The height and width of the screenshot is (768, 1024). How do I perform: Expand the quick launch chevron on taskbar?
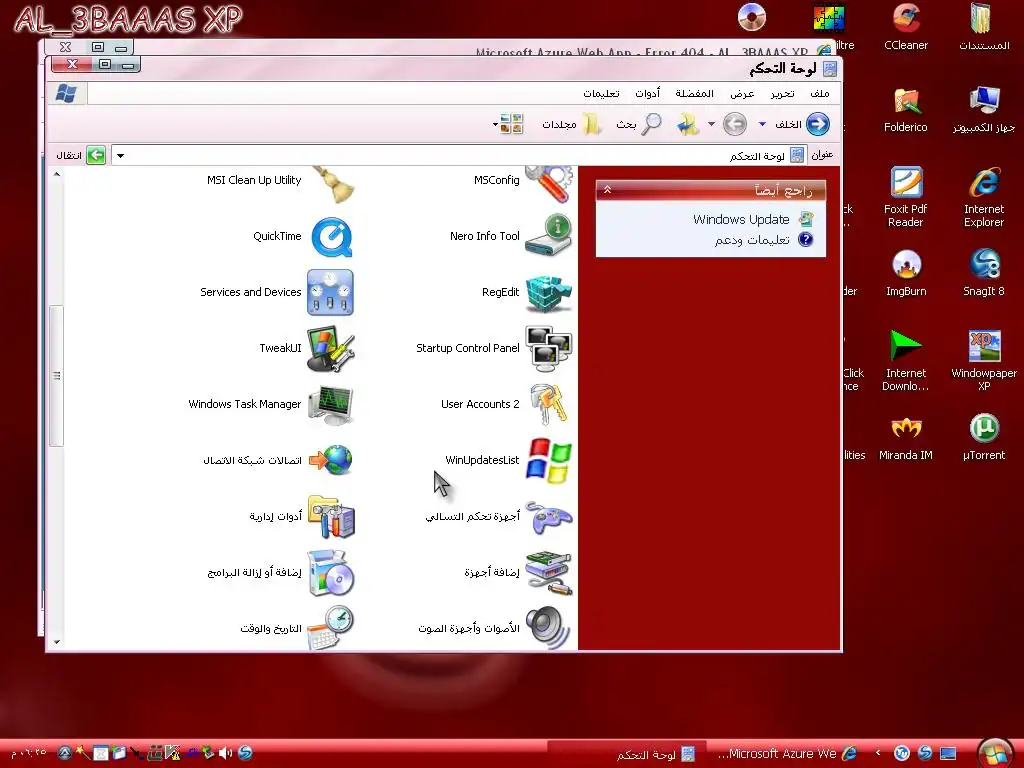pos(878,753)
